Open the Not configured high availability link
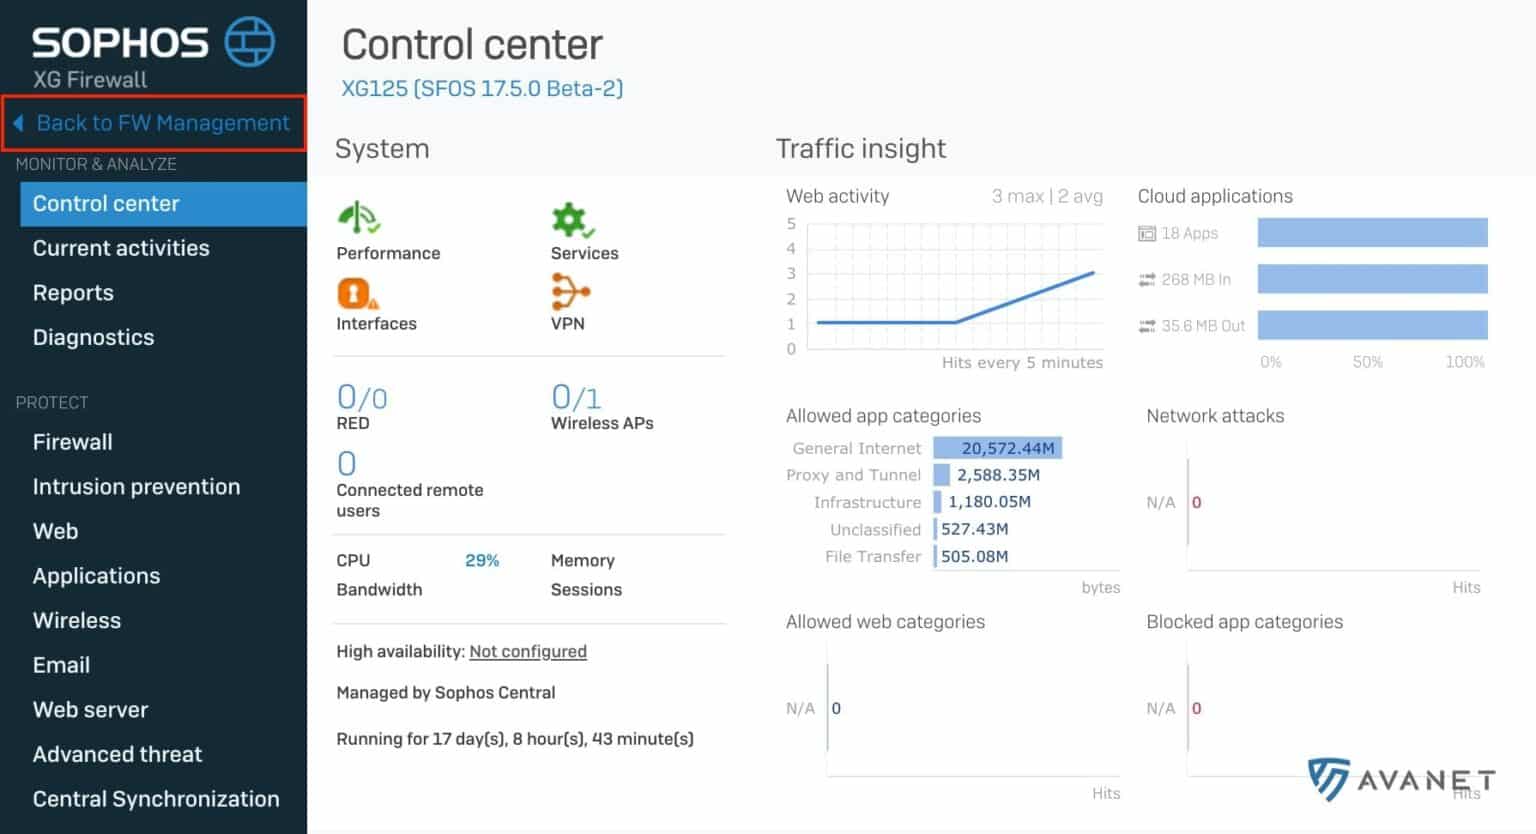Viewport: 1536px width, 834px height. 527,651
